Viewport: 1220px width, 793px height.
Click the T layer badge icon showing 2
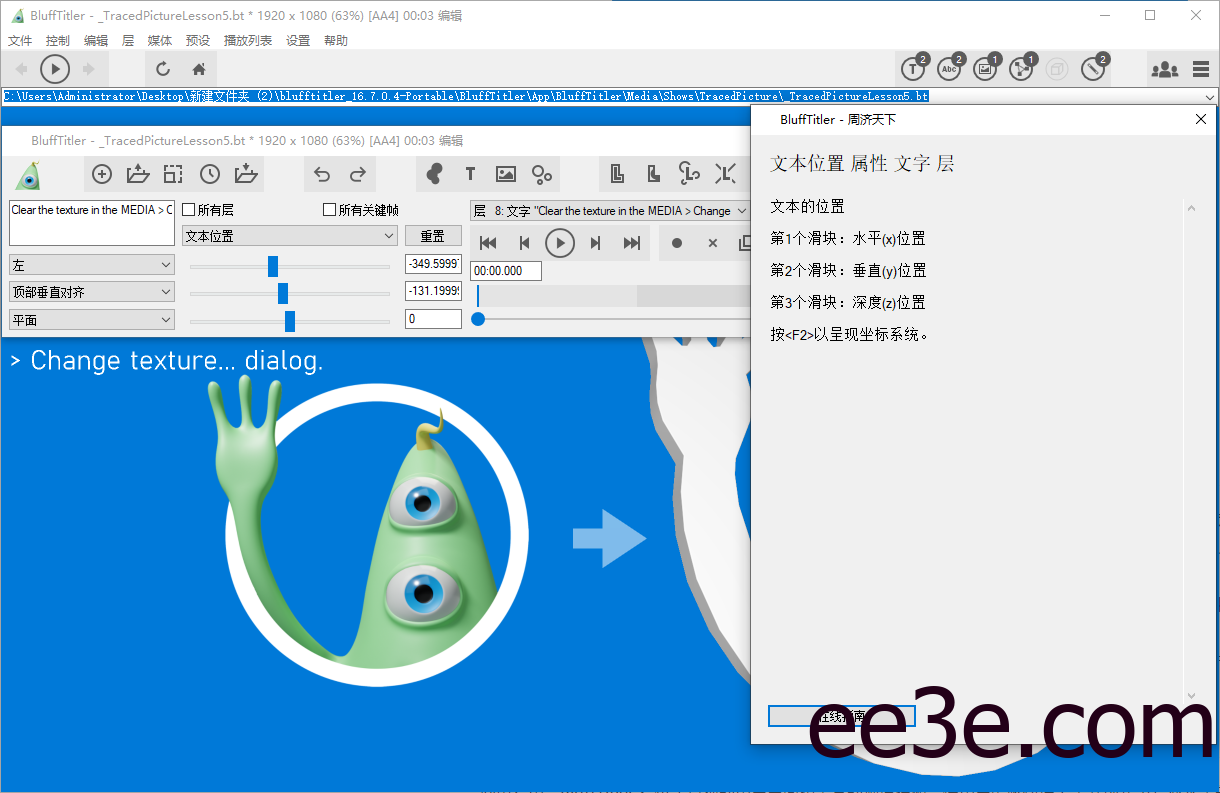(913, 69)
